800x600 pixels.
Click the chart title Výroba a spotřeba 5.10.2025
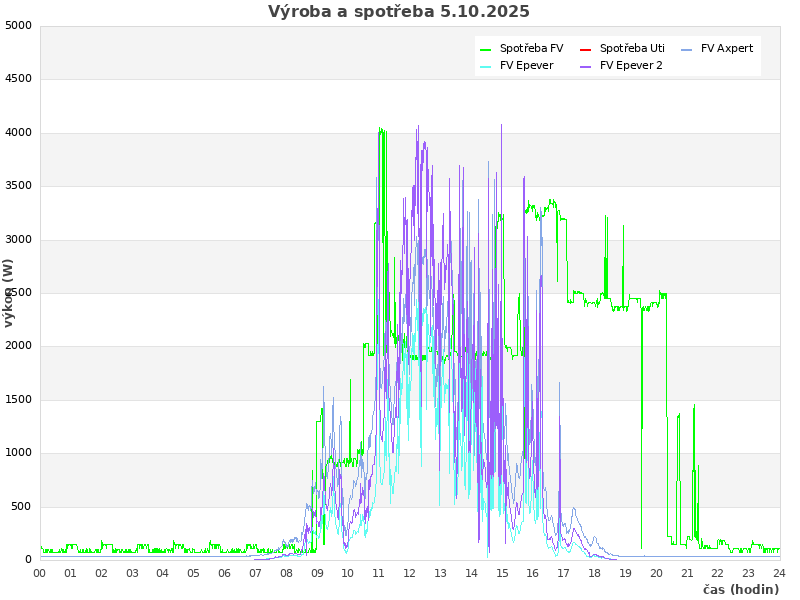pyautogui.click(x=399, y=12)
